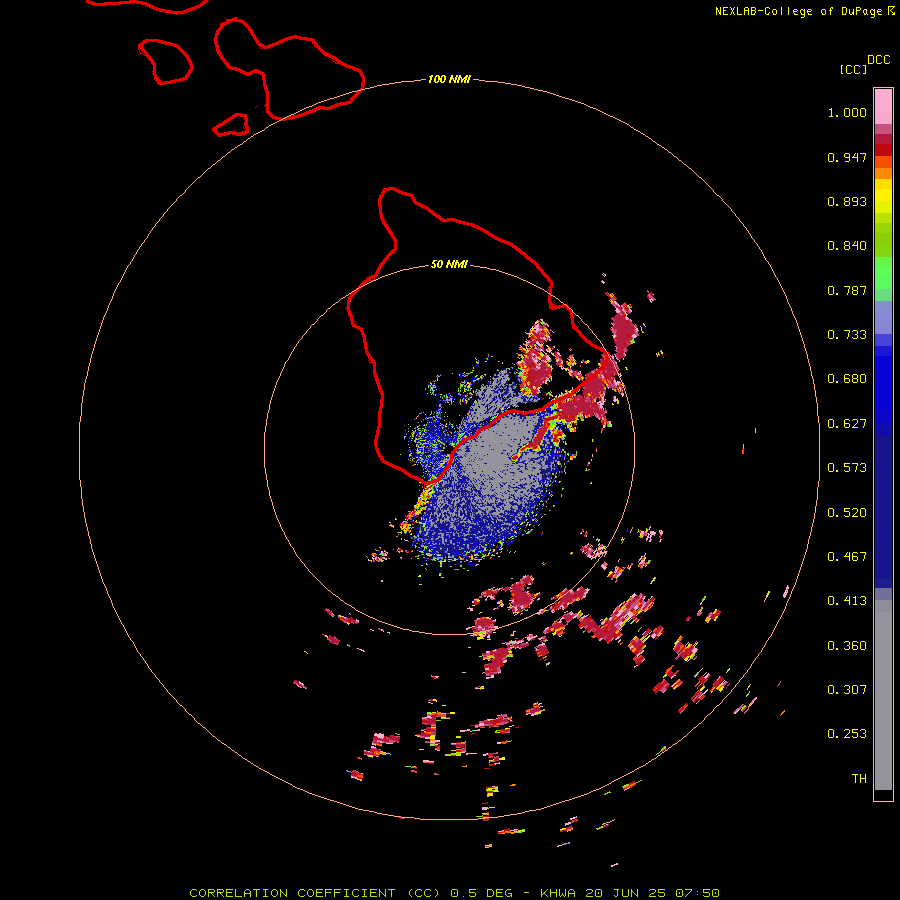
Task: Click the pink top color of the scale bar
Action: click(883, 106)
